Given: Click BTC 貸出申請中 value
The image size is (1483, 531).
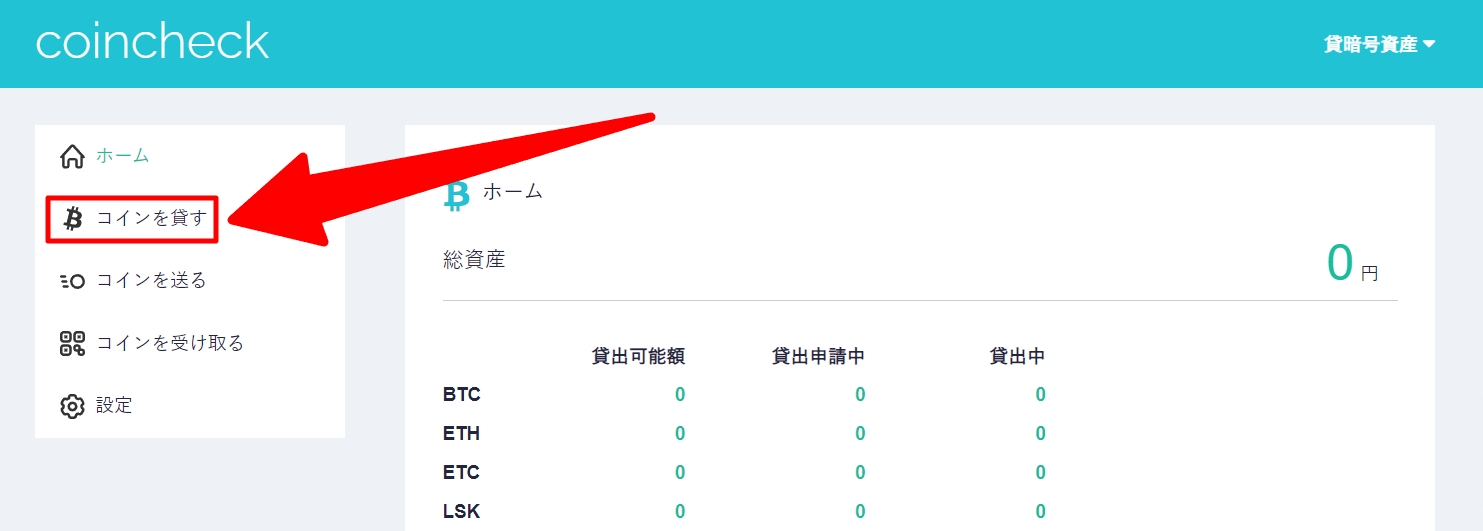Looking at the screenshot, I should pos(860,395).
